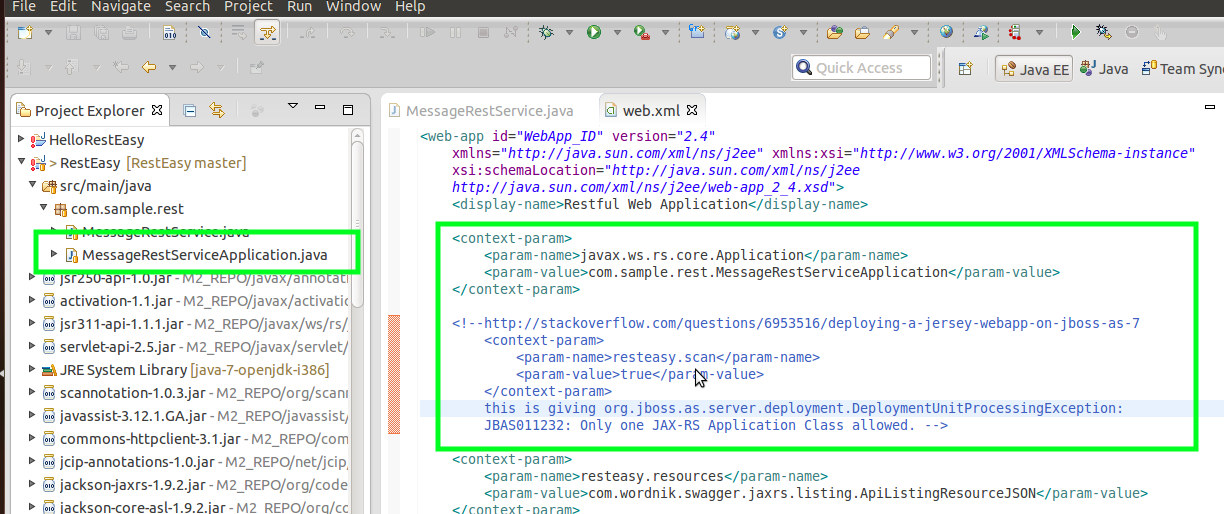The width and height of the screenshot is (1224, 514).
Task: Open Back navigation history dropdown
Action: click(x=172, y=68)
